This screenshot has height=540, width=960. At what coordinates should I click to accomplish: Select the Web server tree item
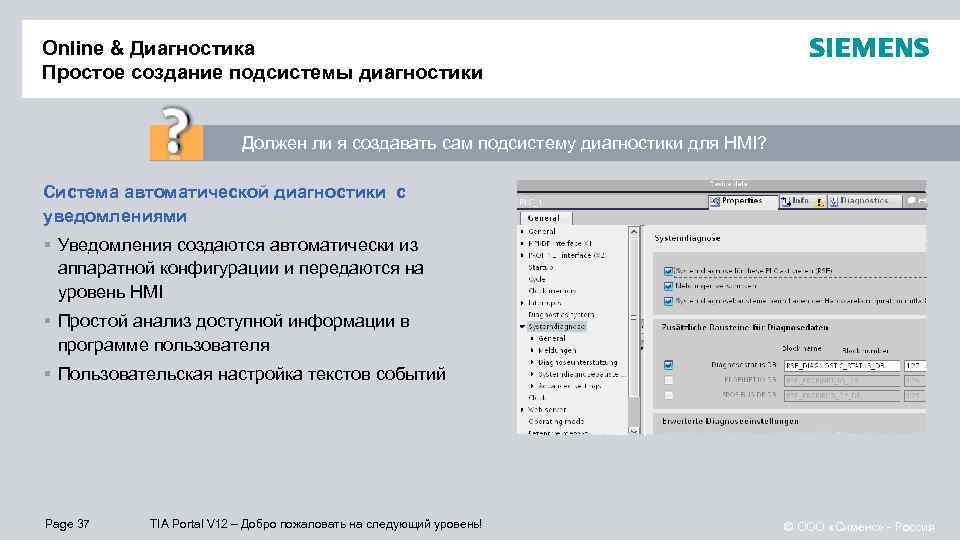547,410
